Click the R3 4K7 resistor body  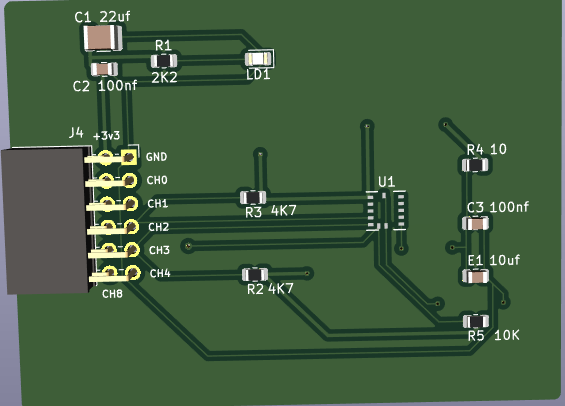253,197
